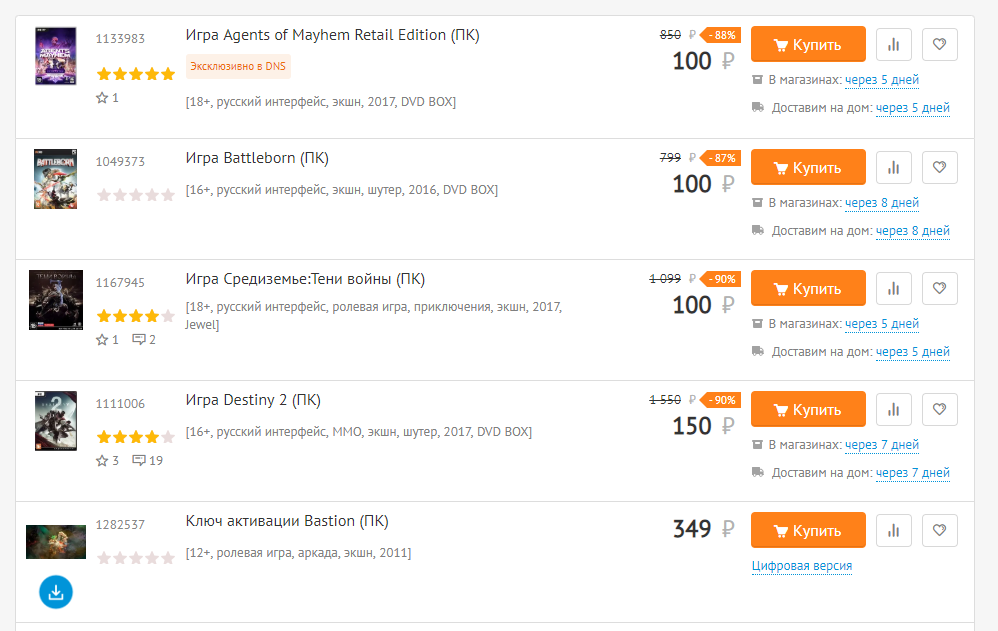Open Средиземье:Тени войны cover thumbnail
The image size is (998, 631).
click(x=56, y=300)
